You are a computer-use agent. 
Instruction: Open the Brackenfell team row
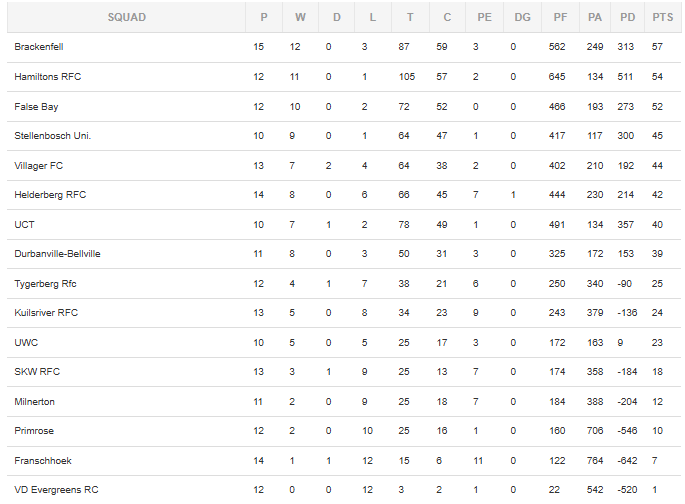[x=344, y=47]
